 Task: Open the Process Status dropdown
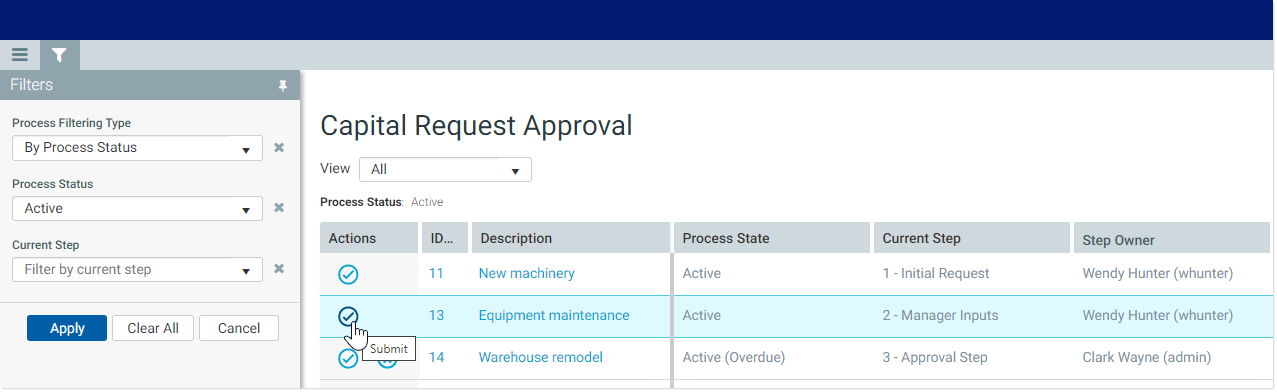click(x=138, y=209)
